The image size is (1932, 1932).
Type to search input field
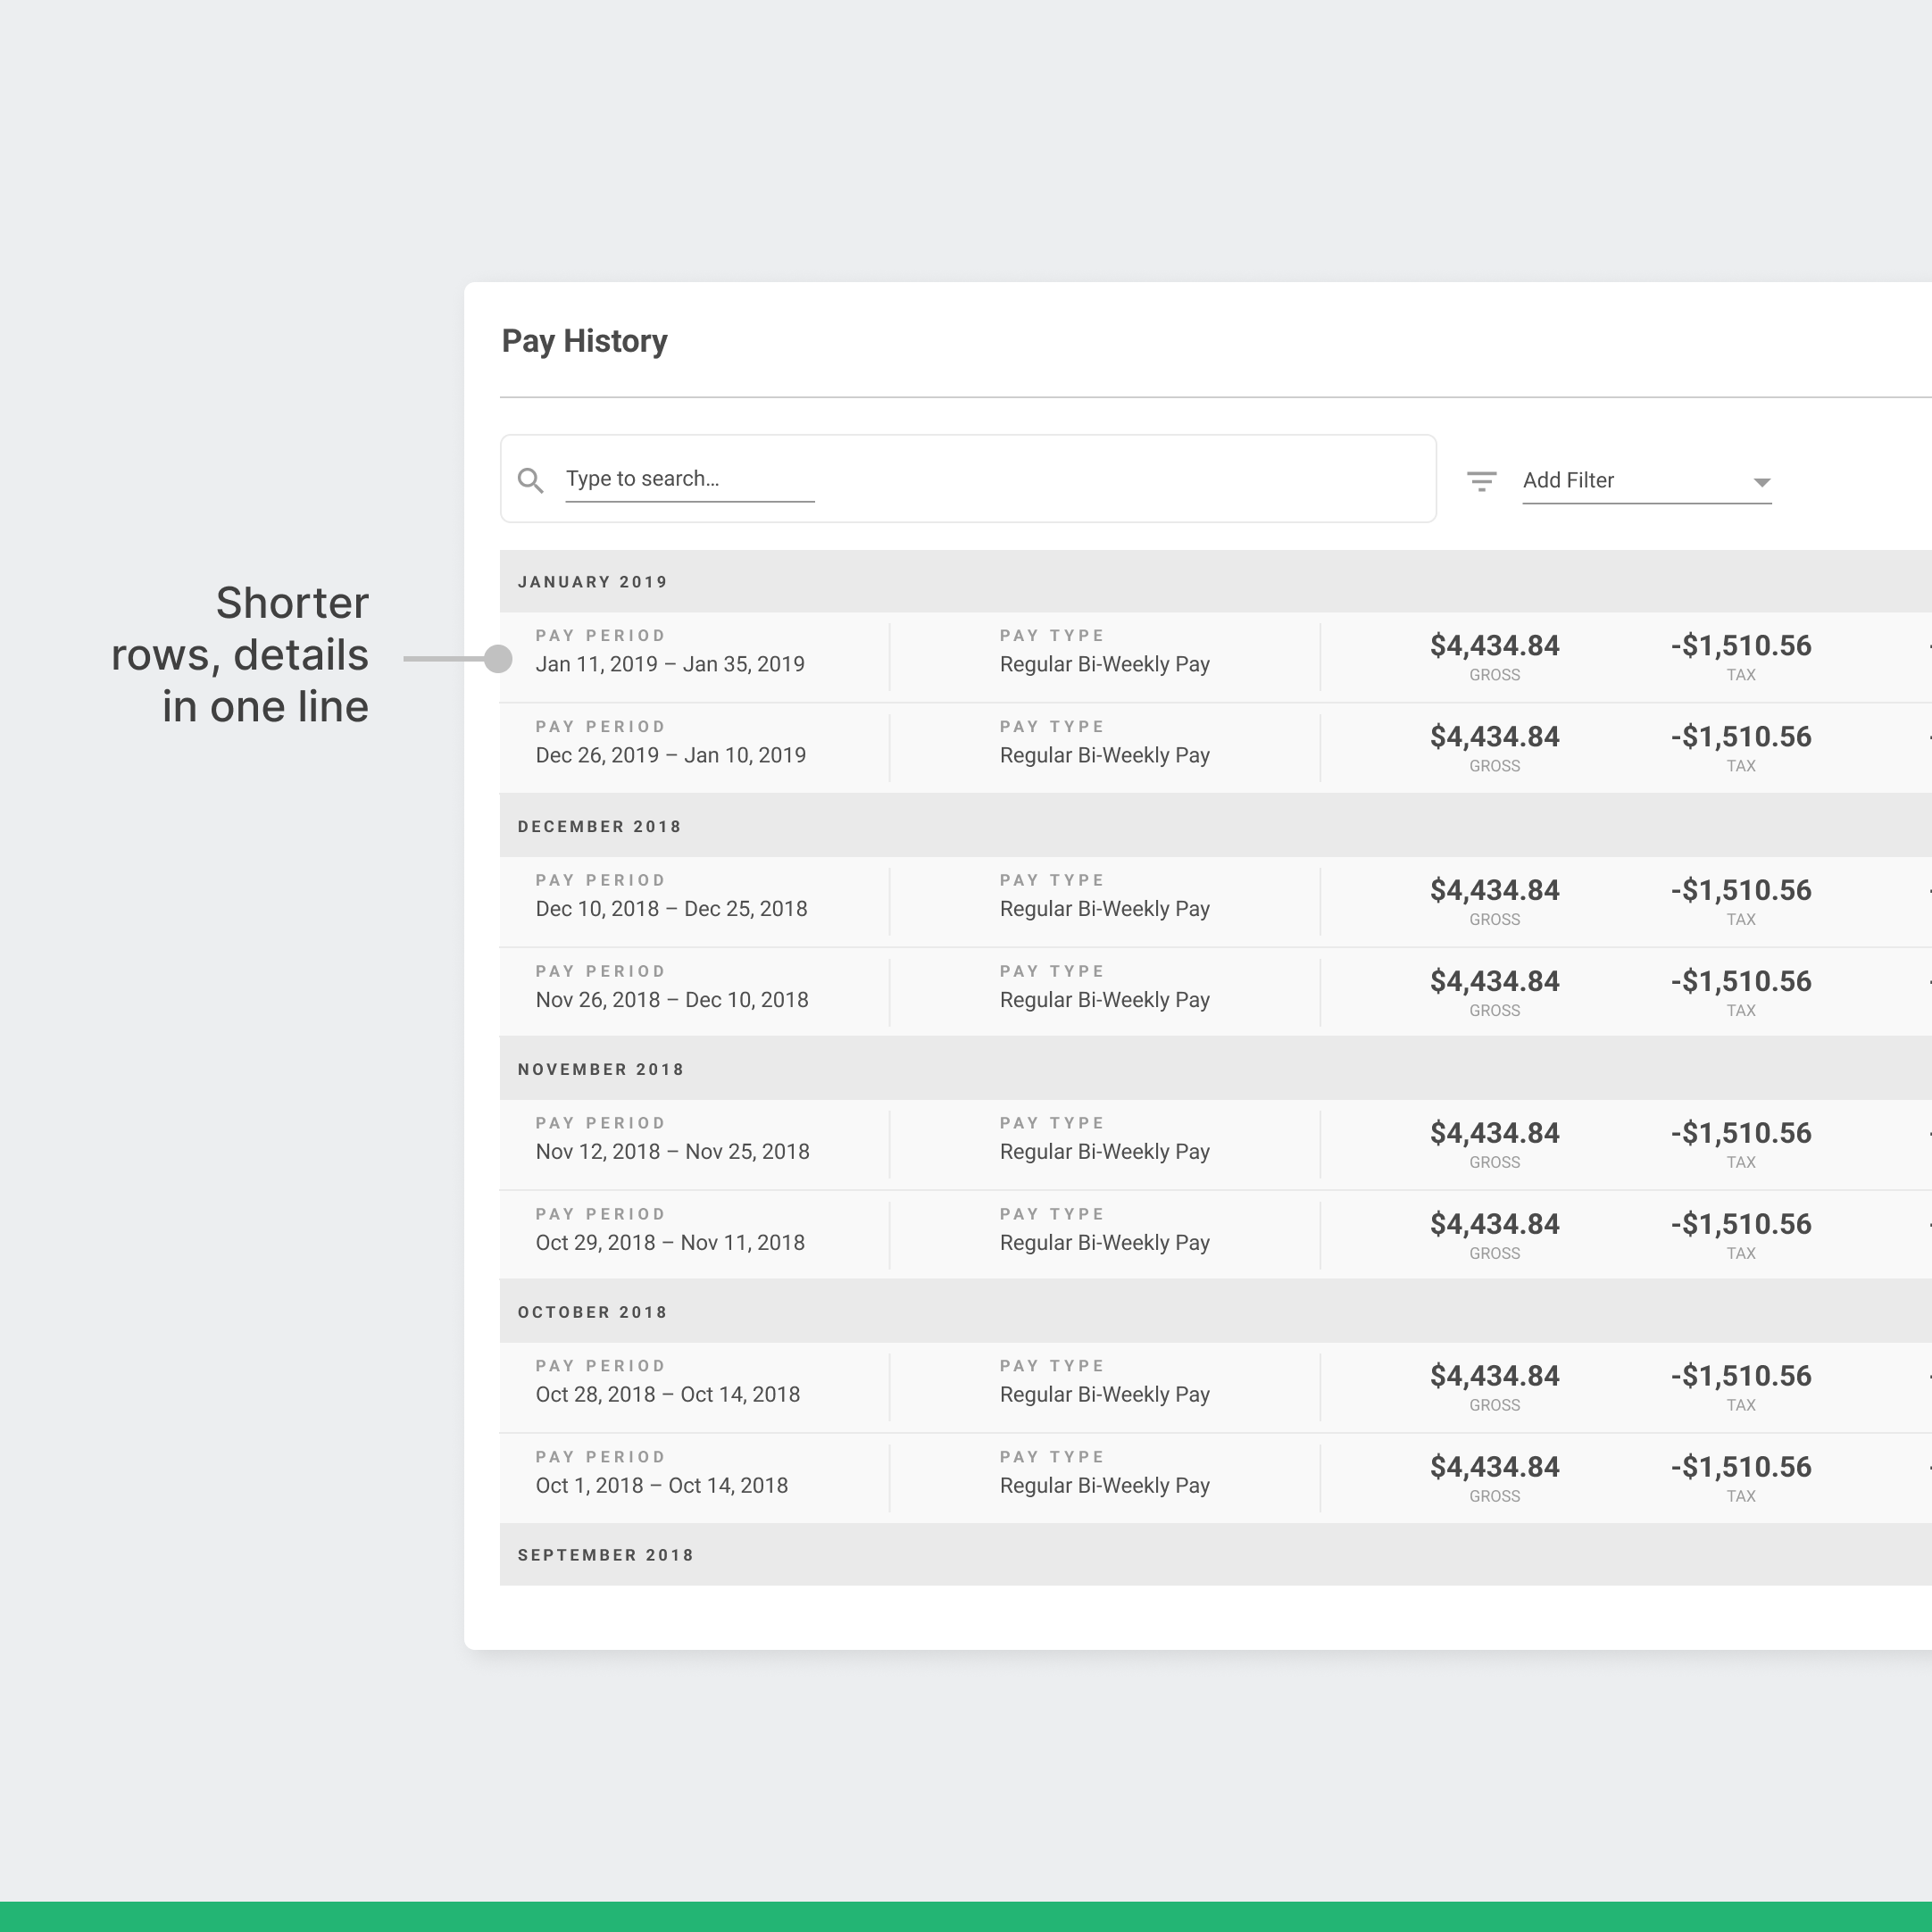coord(689,479)
